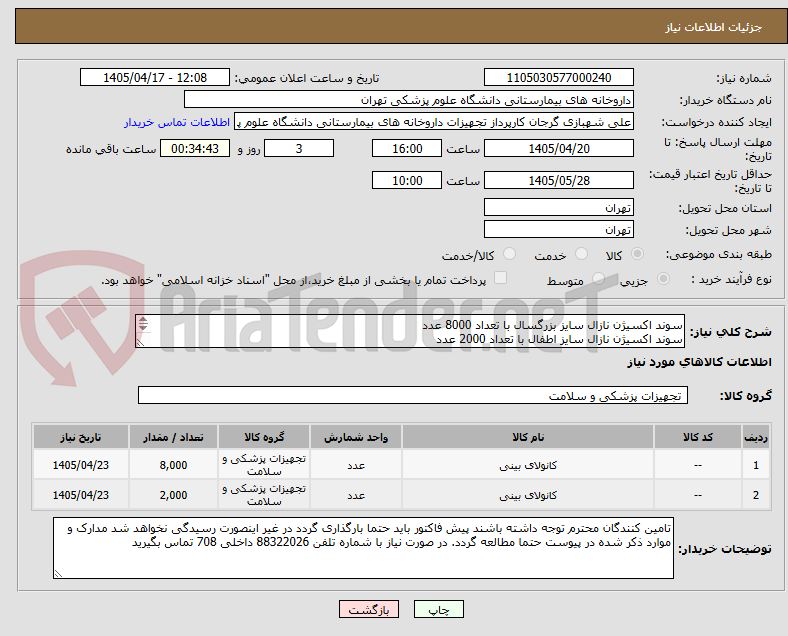The height and width of the screenshot is (636, 788).
Task: Click the شهر محل تحویل field تهران
Action: coord(558,230)
